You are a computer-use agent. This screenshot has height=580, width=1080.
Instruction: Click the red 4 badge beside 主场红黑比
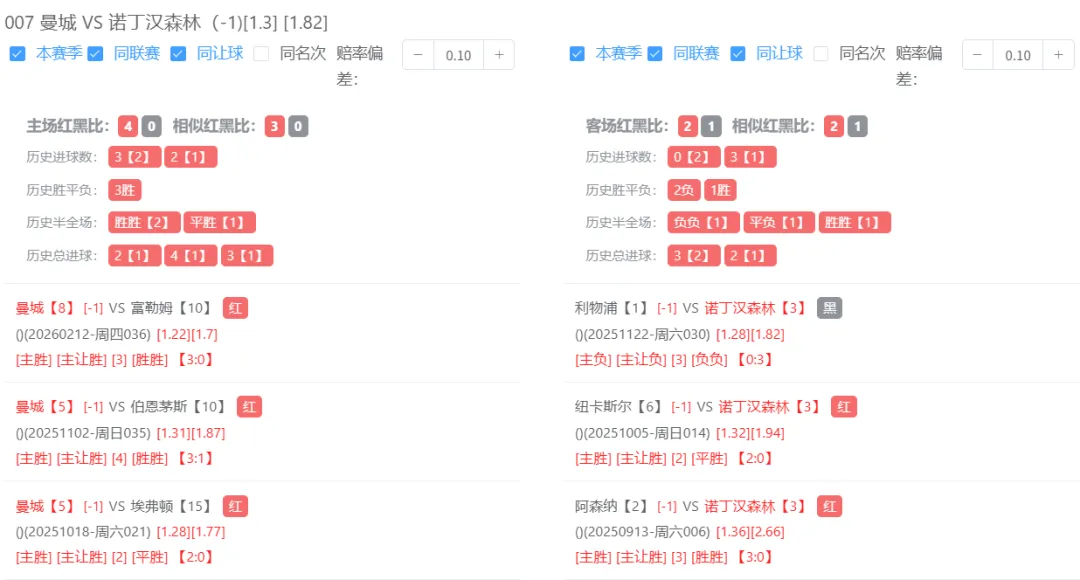tap(127, 126)
